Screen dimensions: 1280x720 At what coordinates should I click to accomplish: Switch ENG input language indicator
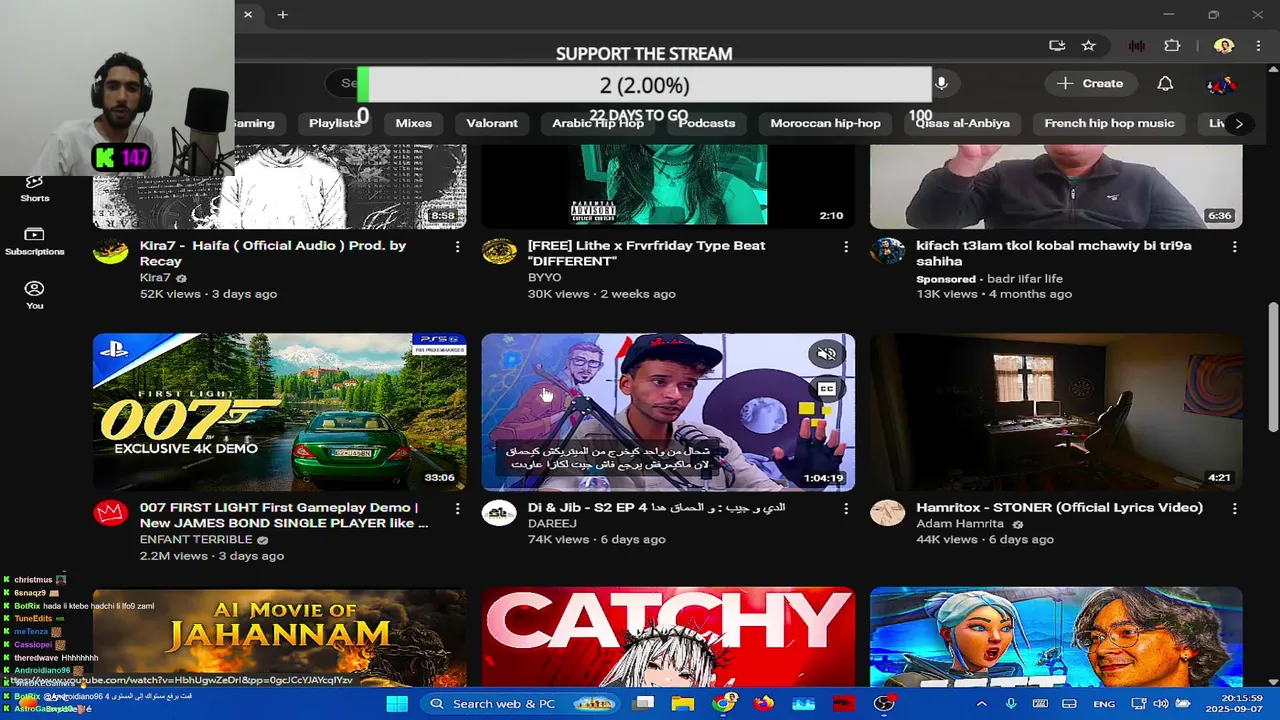1104,704
